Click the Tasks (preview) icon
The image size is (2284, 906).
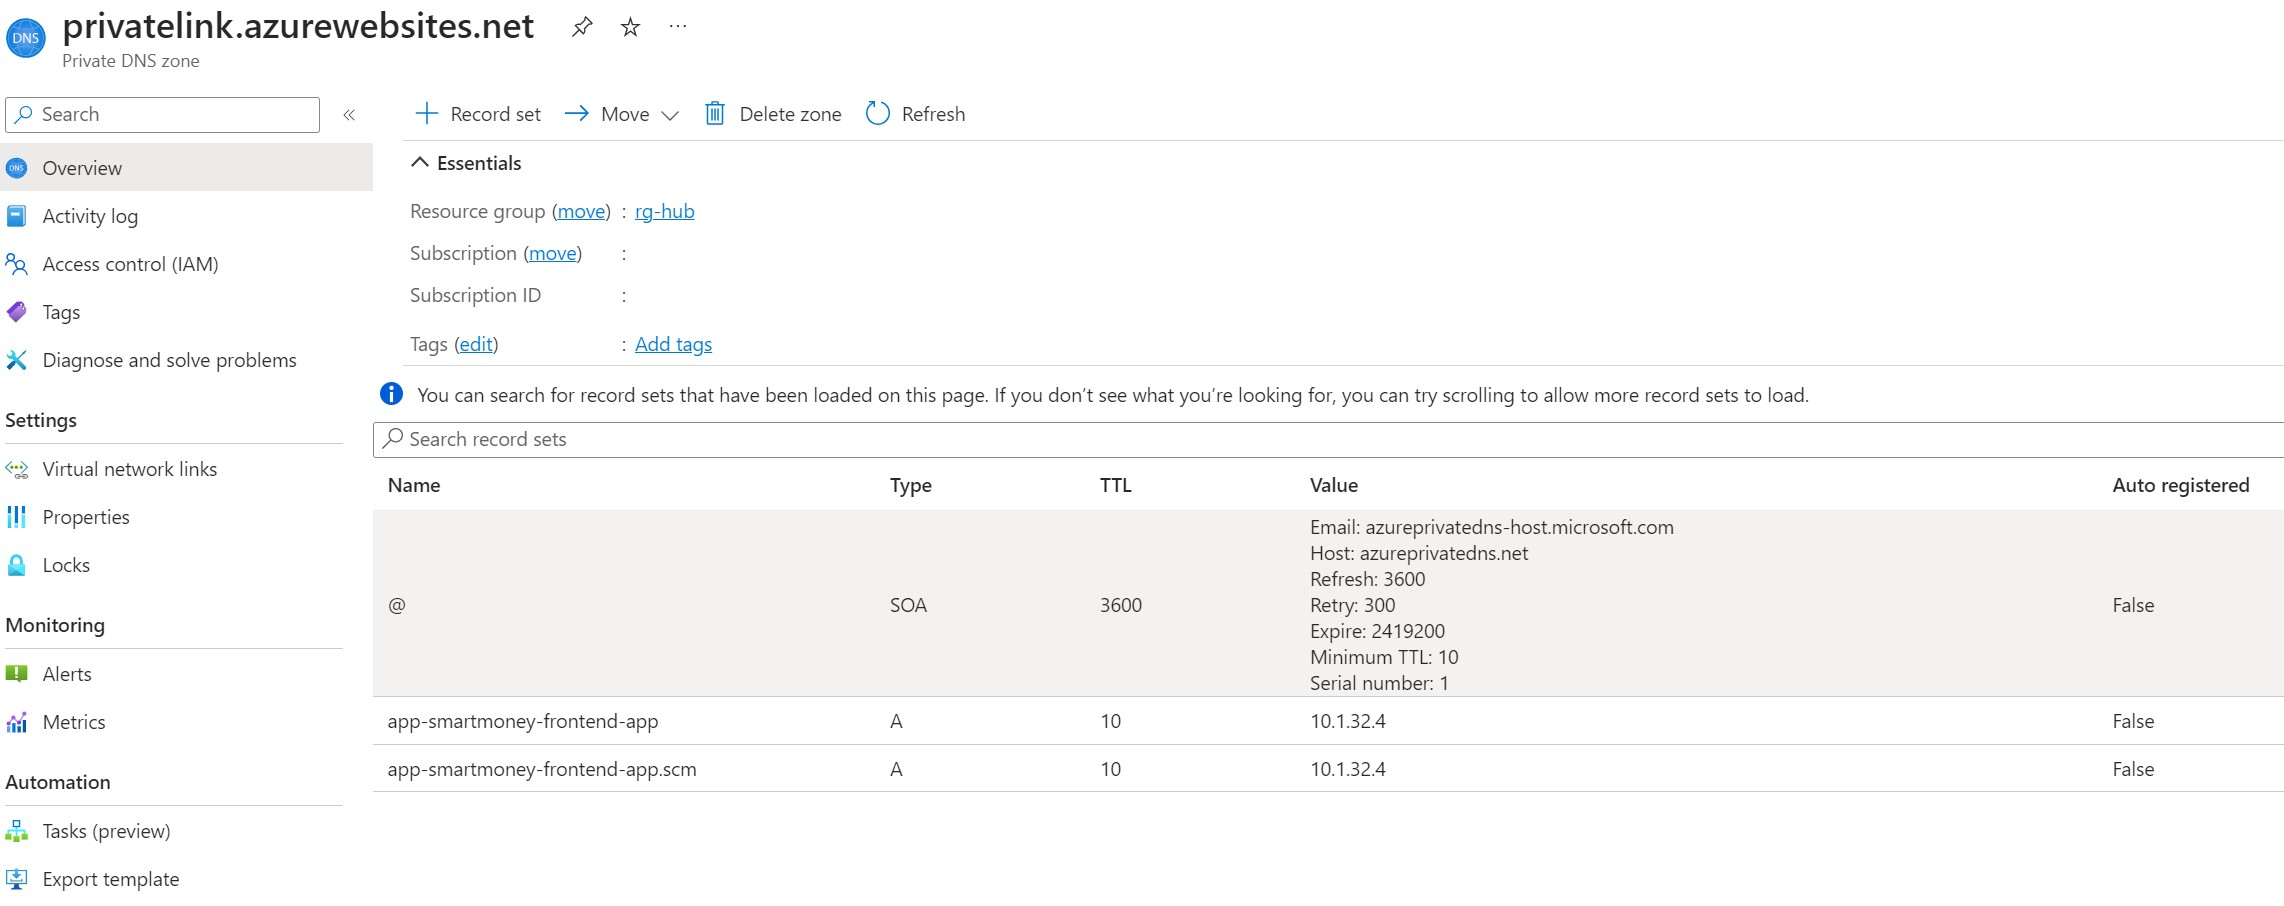tap(17, 831)
